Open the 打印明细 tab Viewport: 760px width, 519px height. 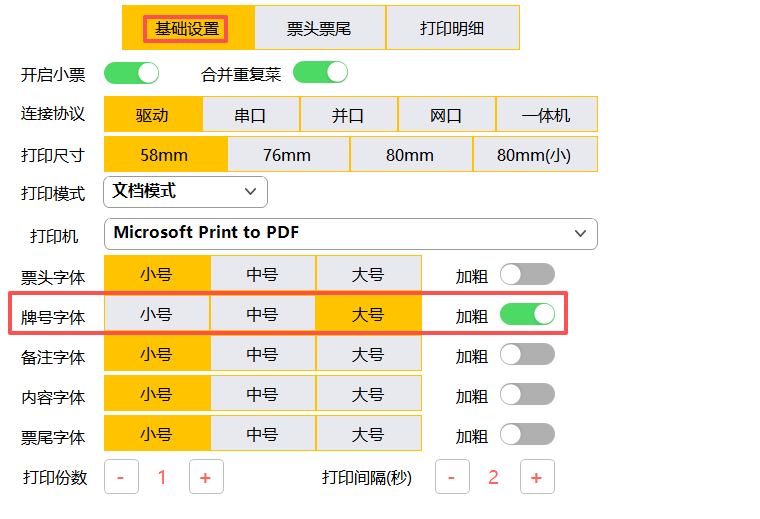click(452, 28)
